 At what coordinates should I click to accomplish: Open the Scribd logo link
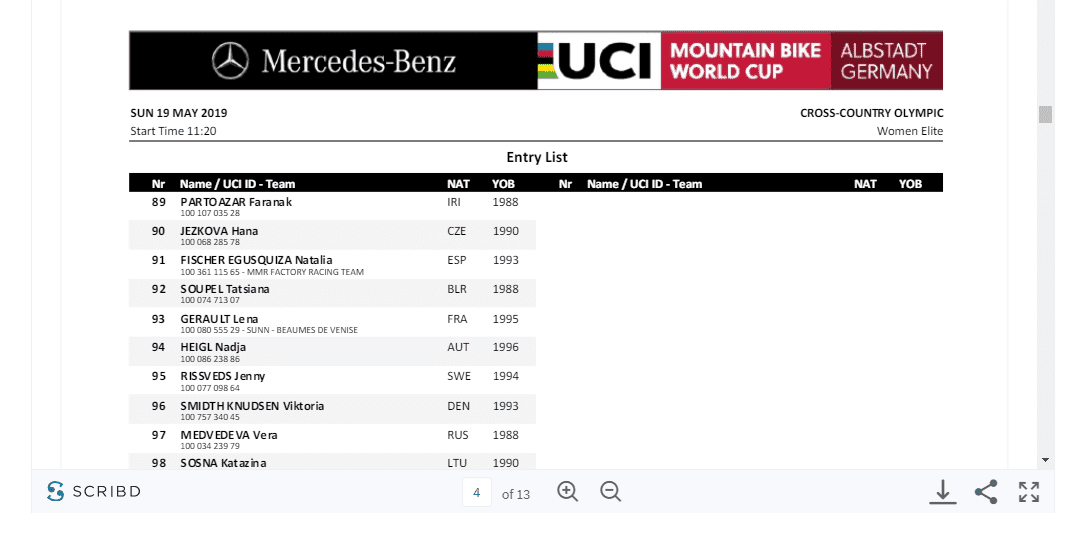94,492
